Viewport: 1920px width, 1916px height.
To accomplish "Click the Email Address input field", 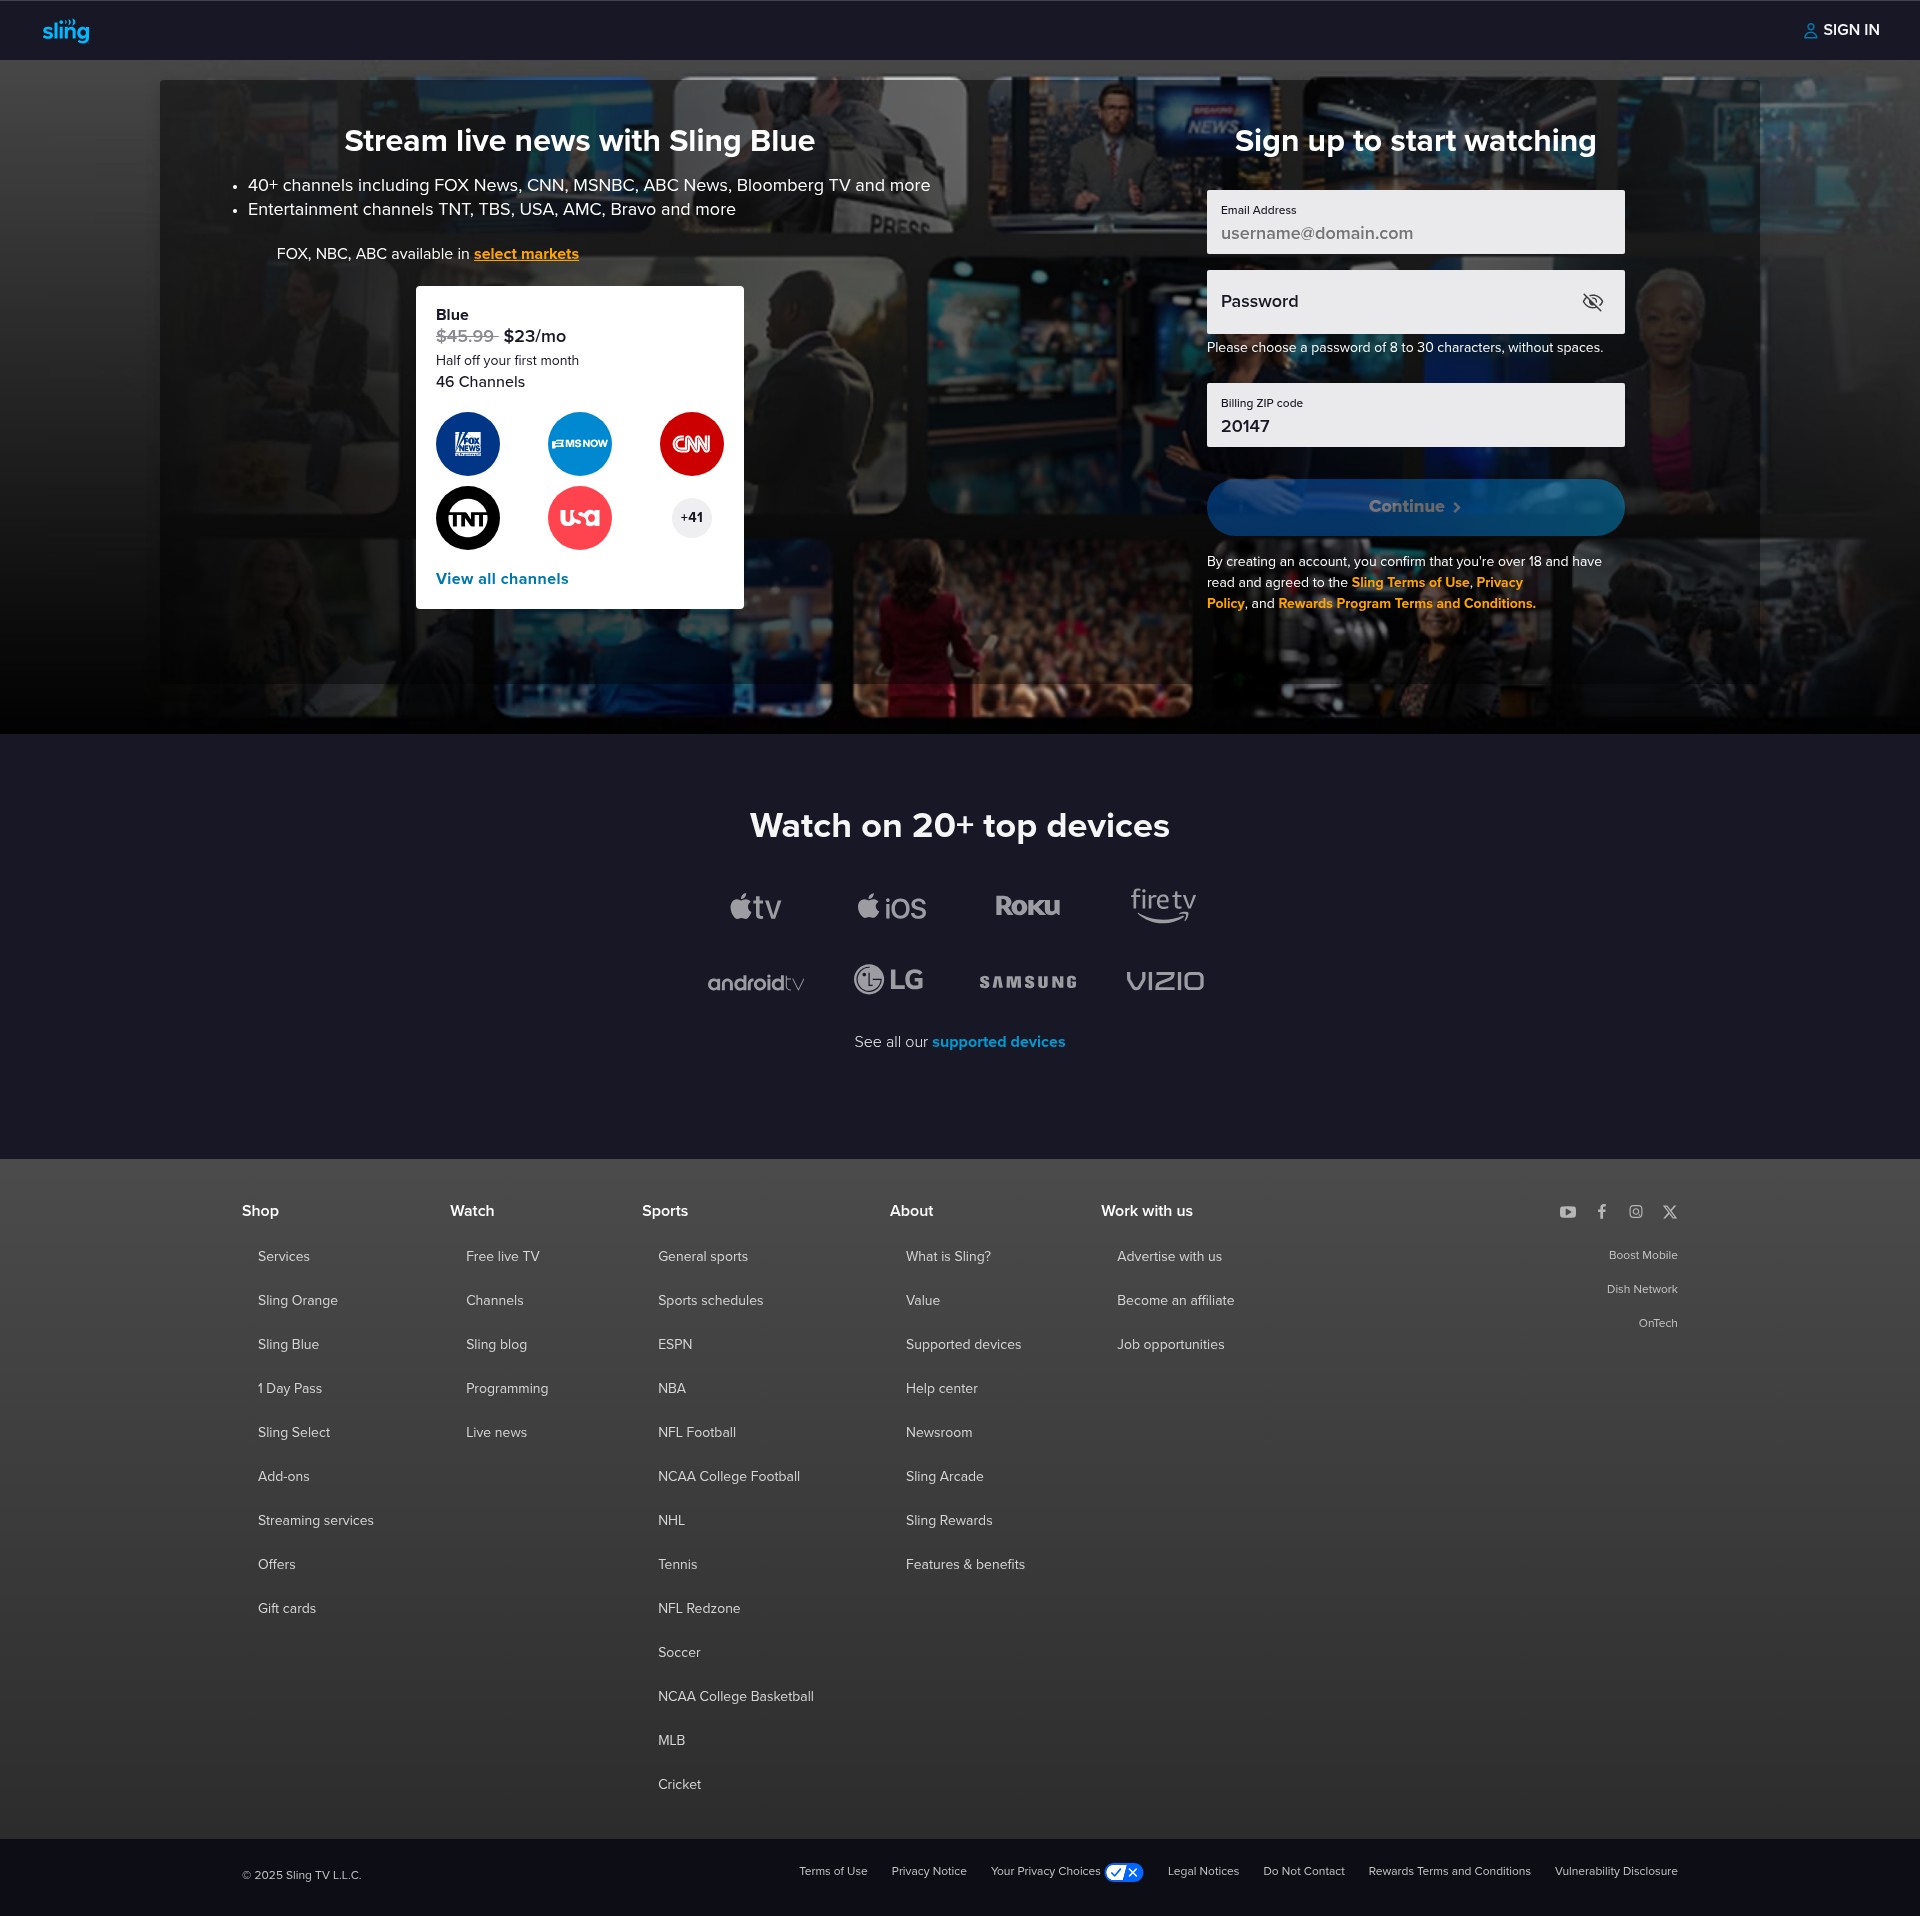I will [1416, 222].
